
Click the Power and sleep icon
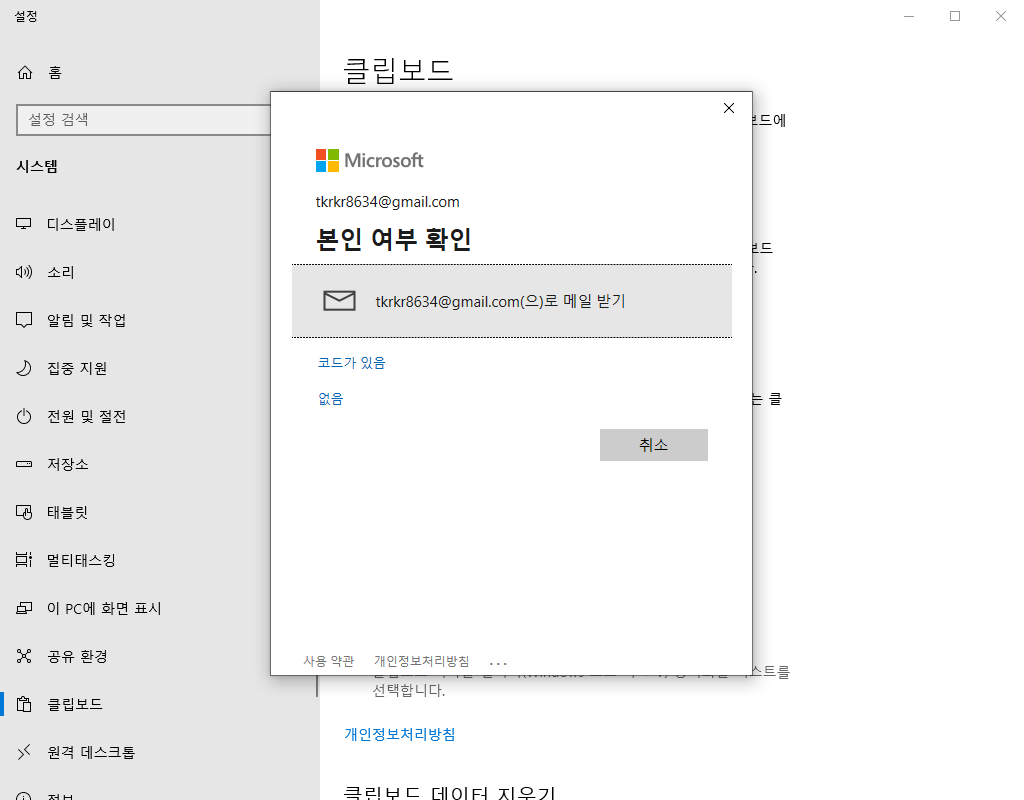[24, 416]
